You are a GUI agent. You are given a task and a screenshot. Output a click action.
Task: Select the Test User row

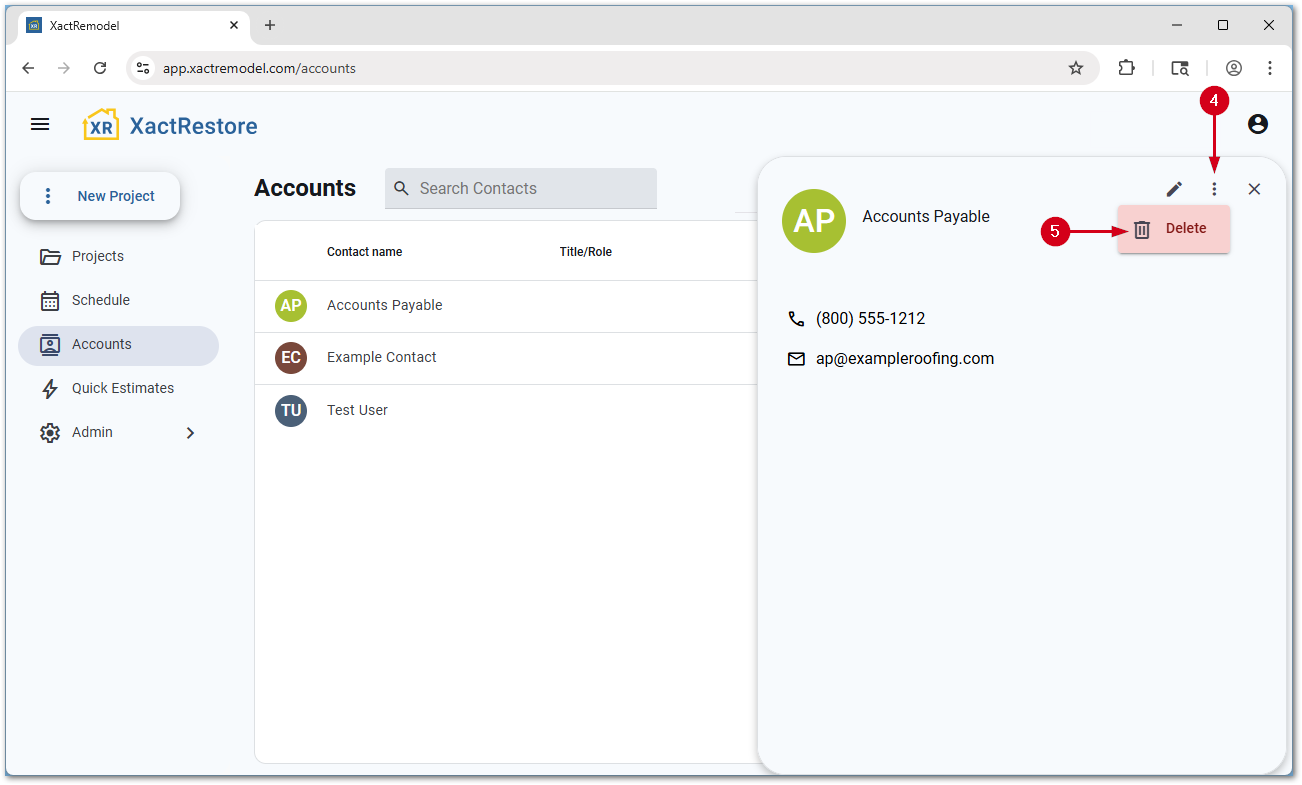[x=506, y=410]
